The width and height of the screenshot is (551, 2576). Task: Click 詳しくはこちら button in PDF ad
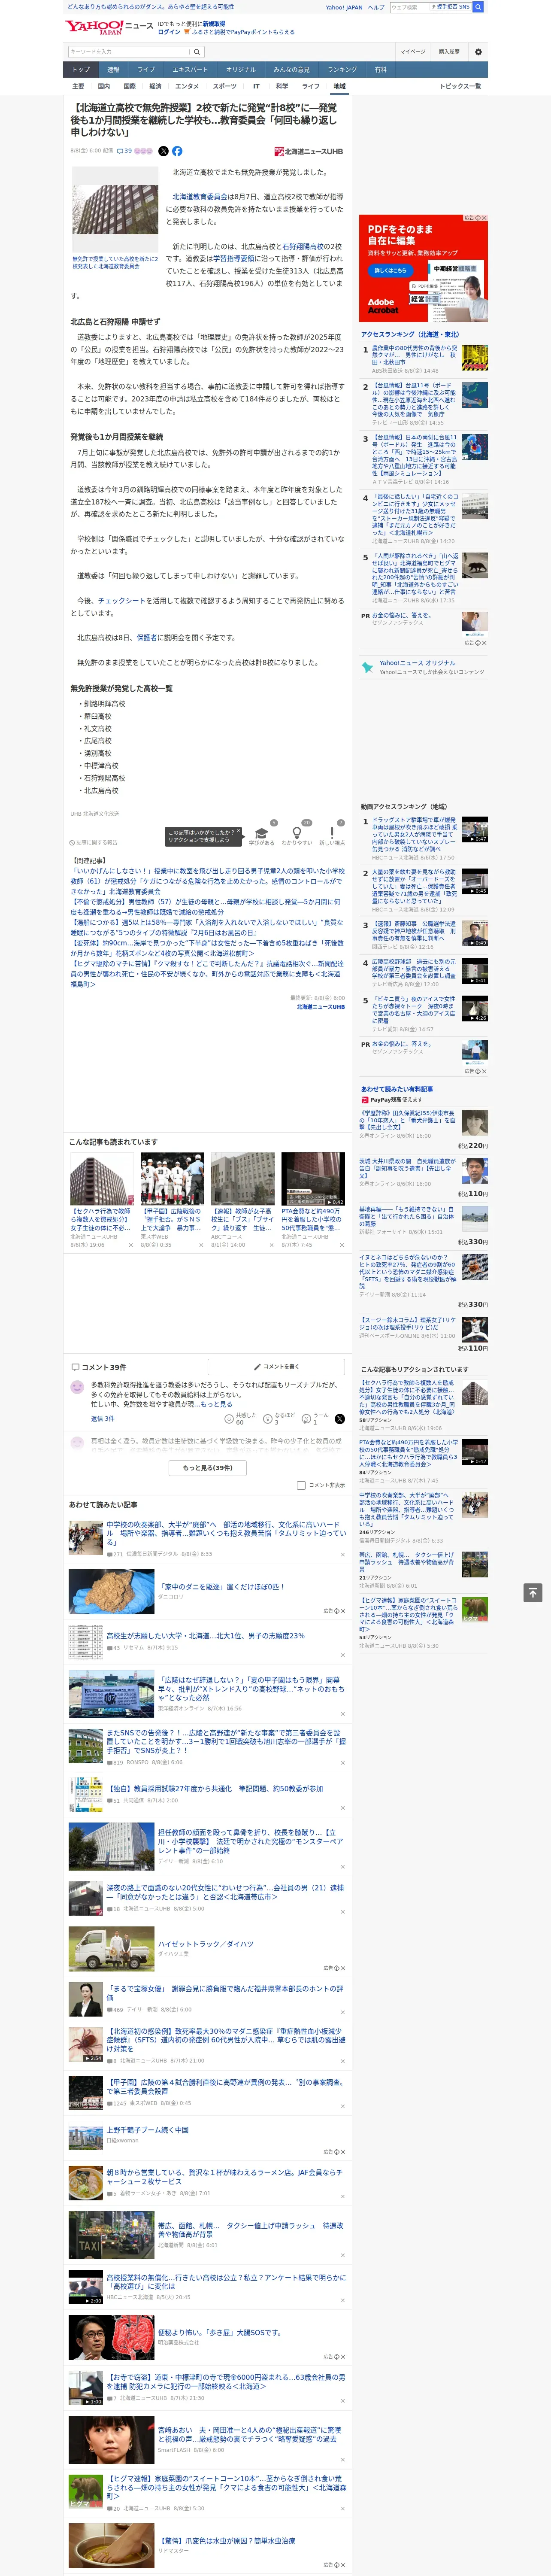tap(390, 270)
